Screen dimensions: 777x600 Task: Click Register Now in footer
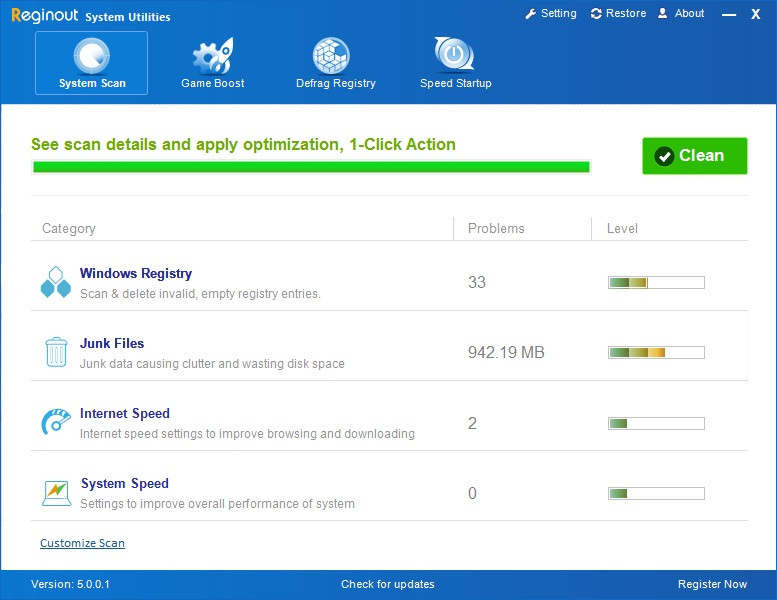712,584
